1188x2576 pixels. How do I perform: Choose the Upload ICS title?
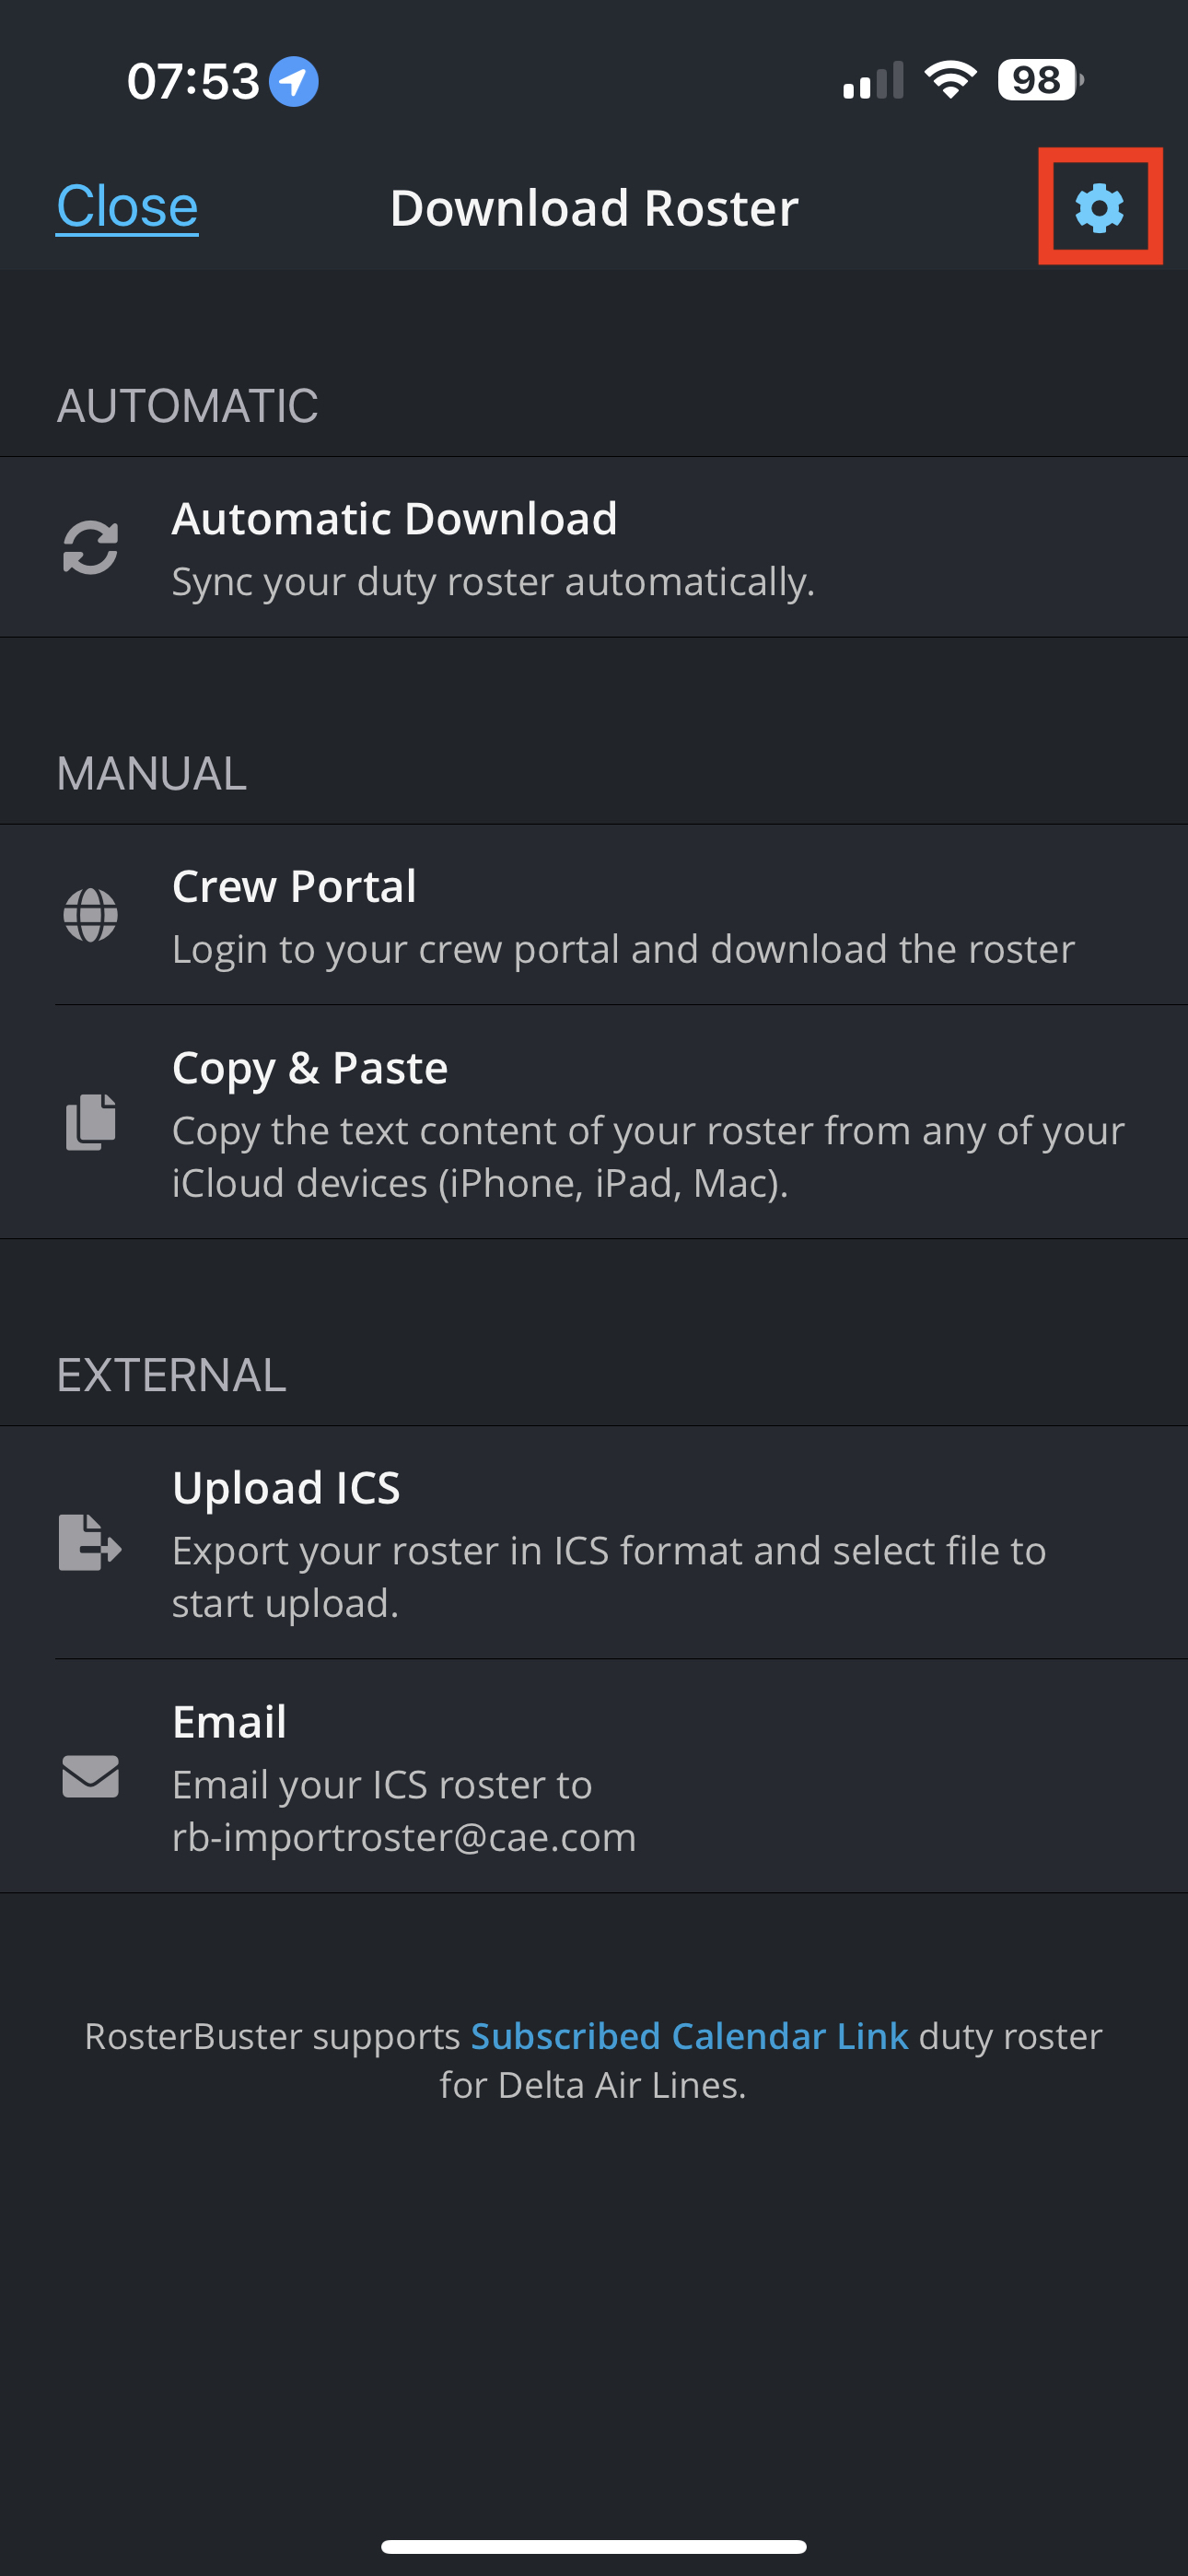point(286,1488)
